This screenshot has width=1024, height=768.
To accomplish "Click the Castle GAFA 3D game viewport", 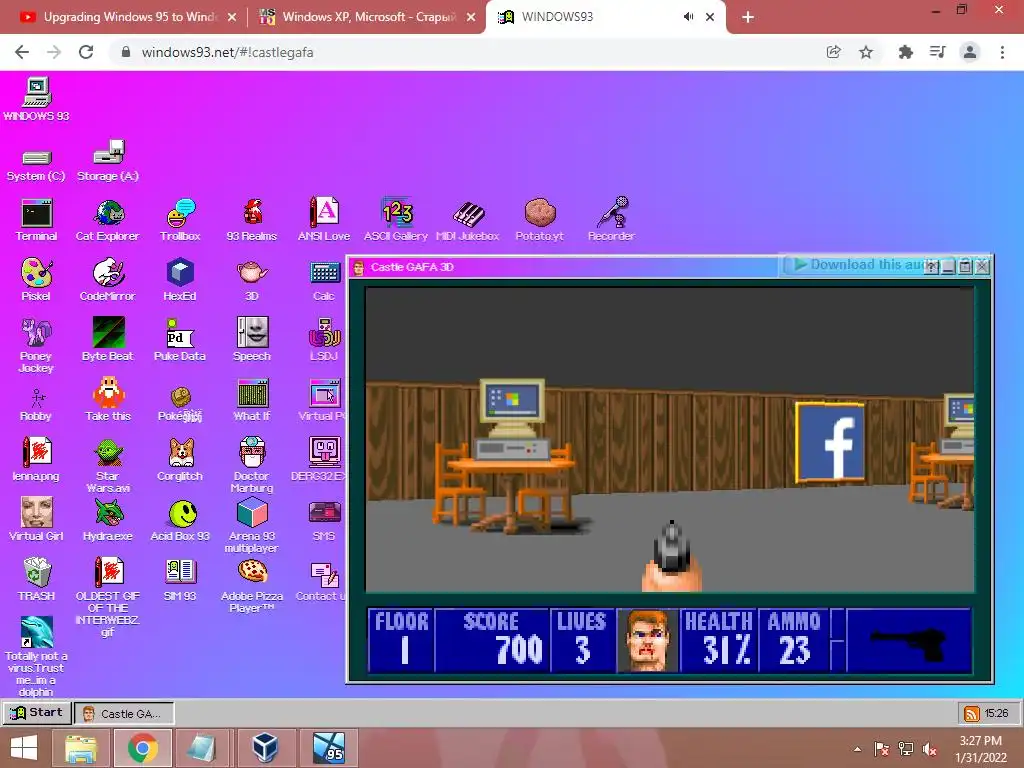I will pyautogui.click(x=669, y=440).
